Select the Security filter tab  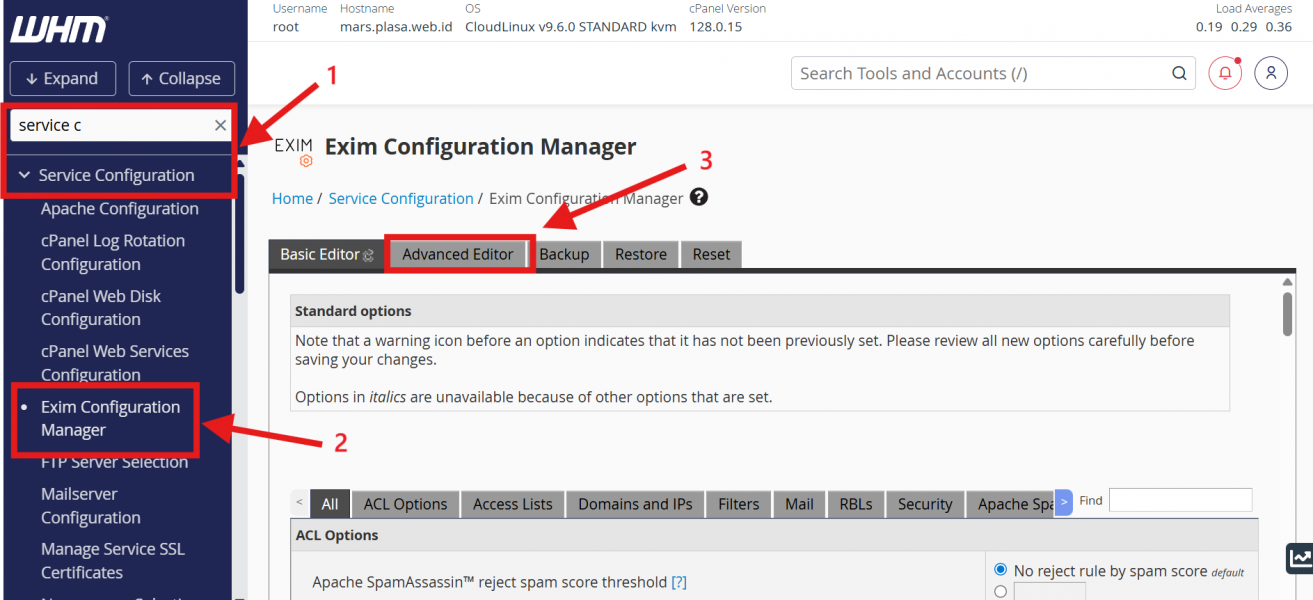coord(925,504)
